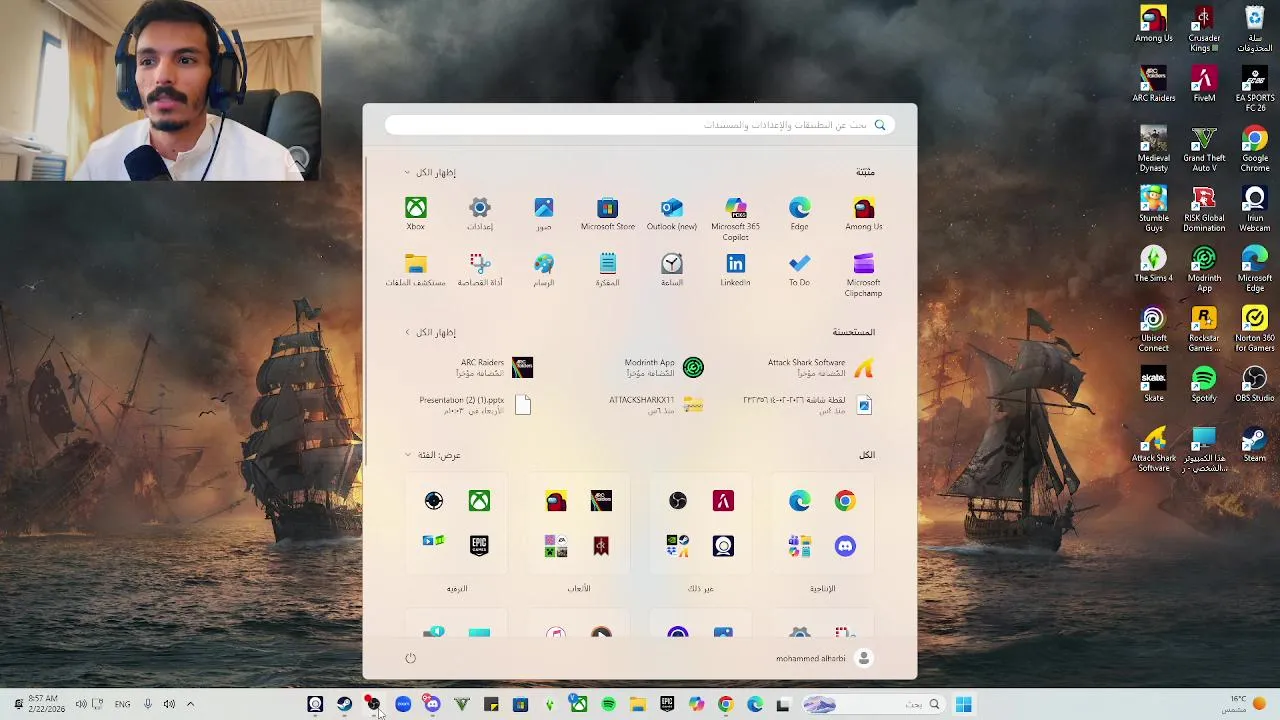Open the pinned Paint app

(544, 269)
